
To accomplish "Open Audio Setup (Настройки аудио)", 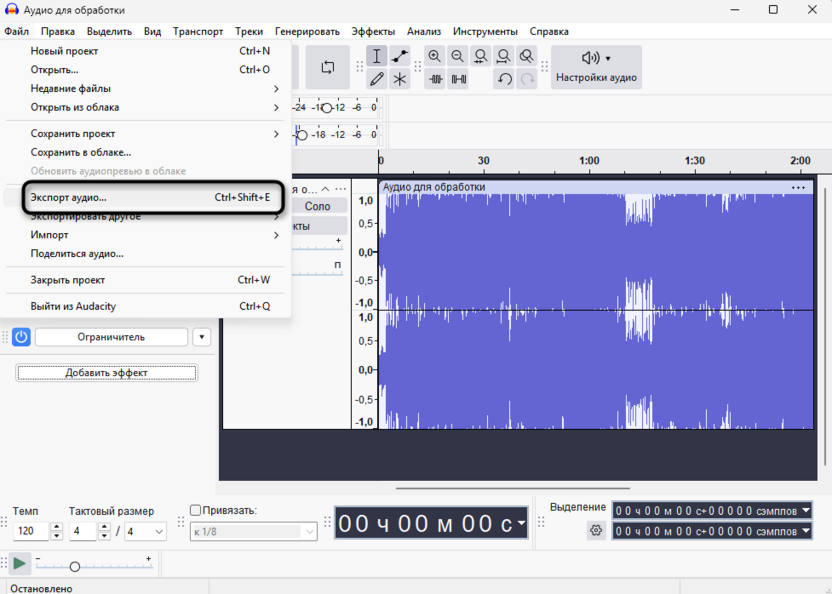I will click(596, 67).
